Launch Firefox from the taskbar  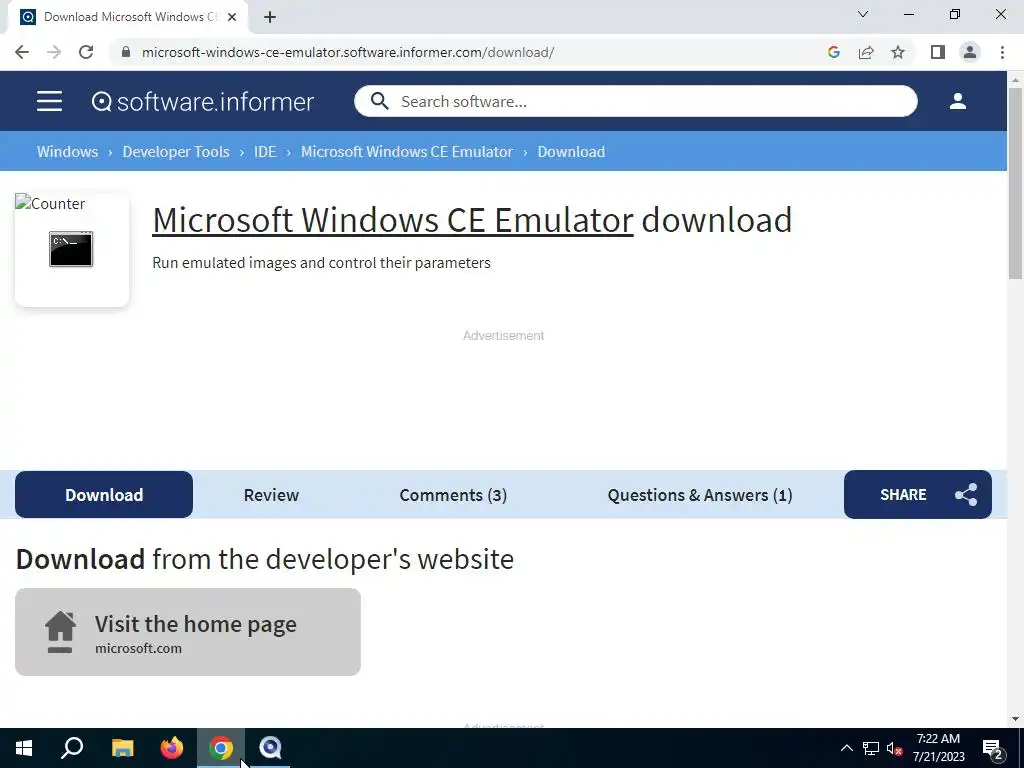pyautogui.click(x=172, y=748)
